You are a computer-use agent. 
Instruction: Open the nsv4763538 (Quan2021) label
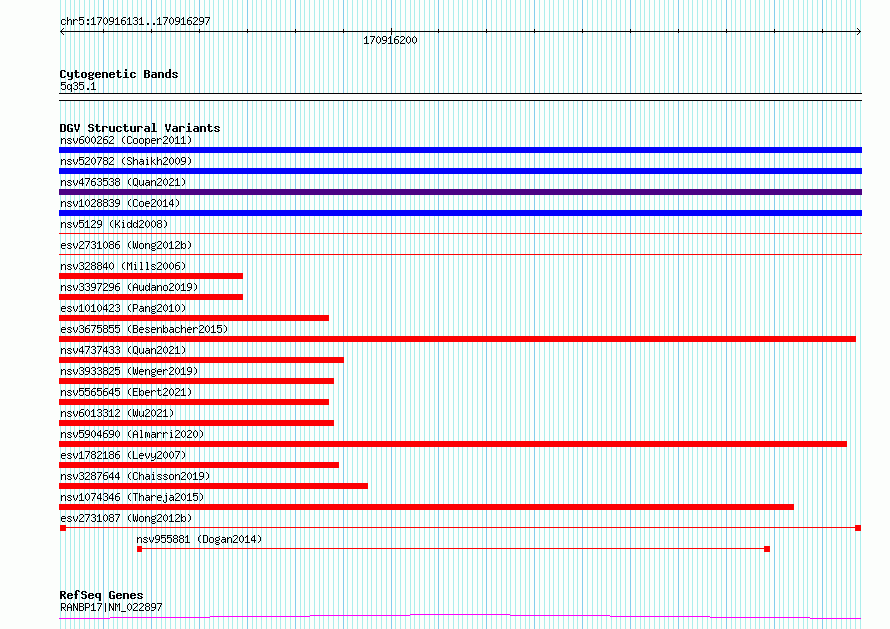[x=123, y=182]
